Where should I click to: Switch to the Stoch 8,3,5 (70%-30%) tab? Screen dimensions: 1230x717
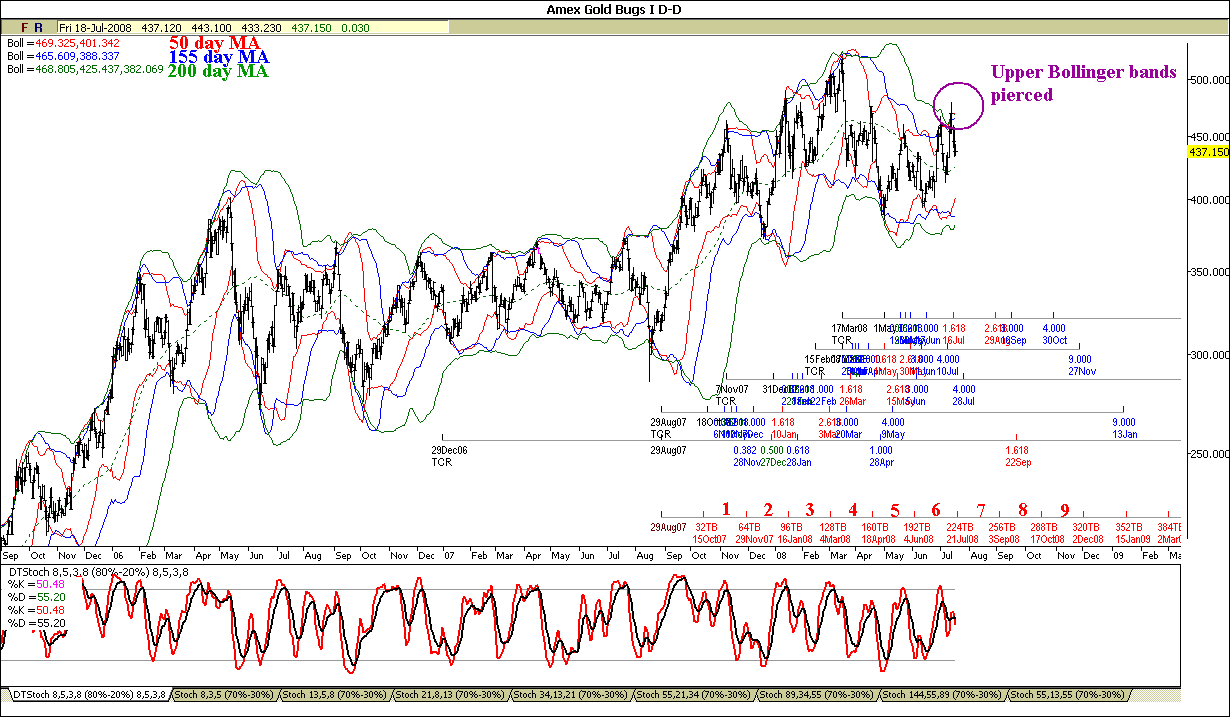click(x=226, y=693)
